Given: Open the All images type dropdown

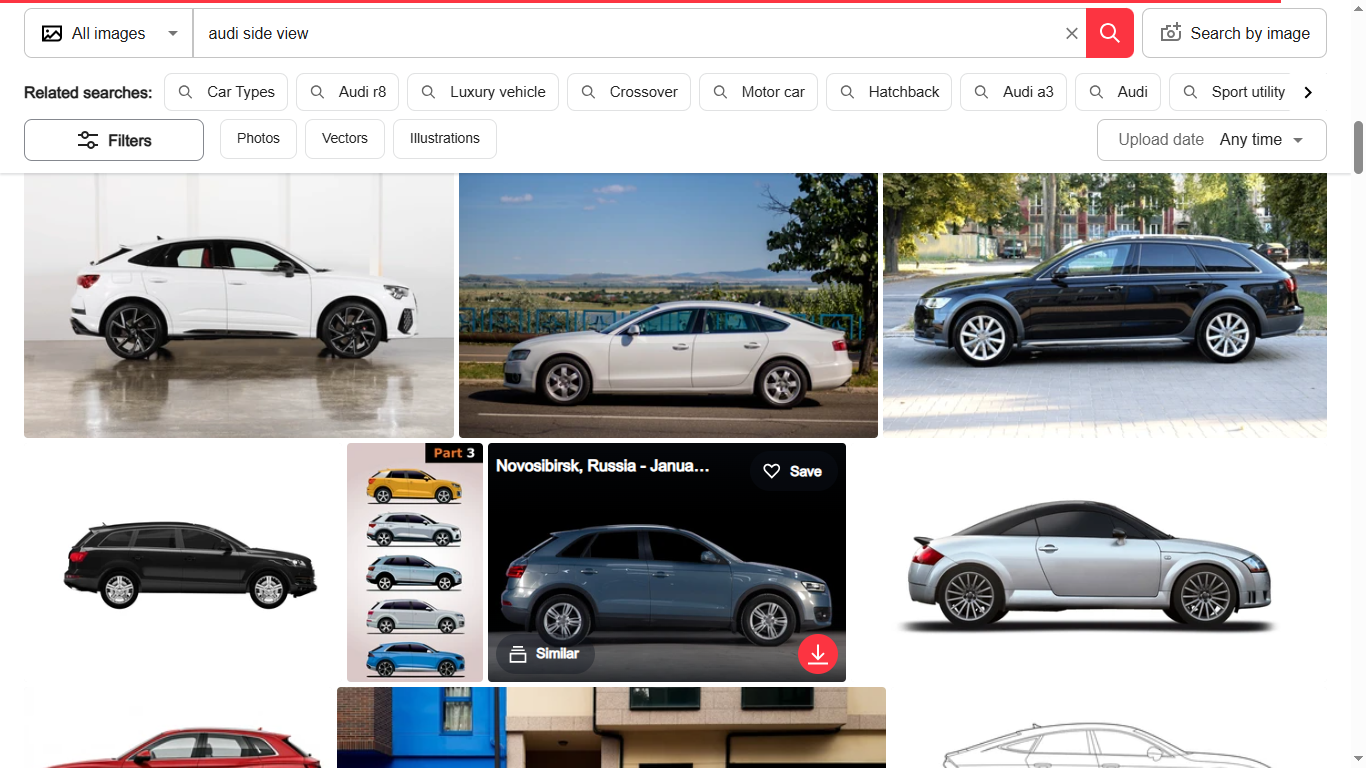Looking at the screenshot, I should tap(109, 33).
